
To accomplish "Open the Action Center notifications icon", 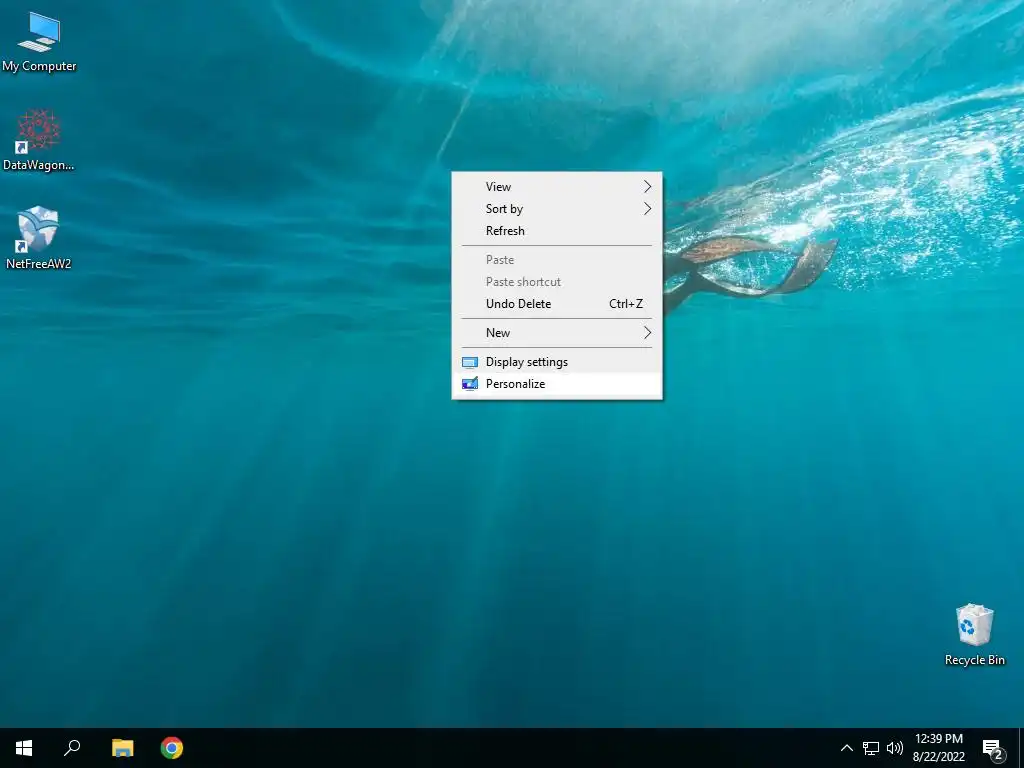I will 993,749.
